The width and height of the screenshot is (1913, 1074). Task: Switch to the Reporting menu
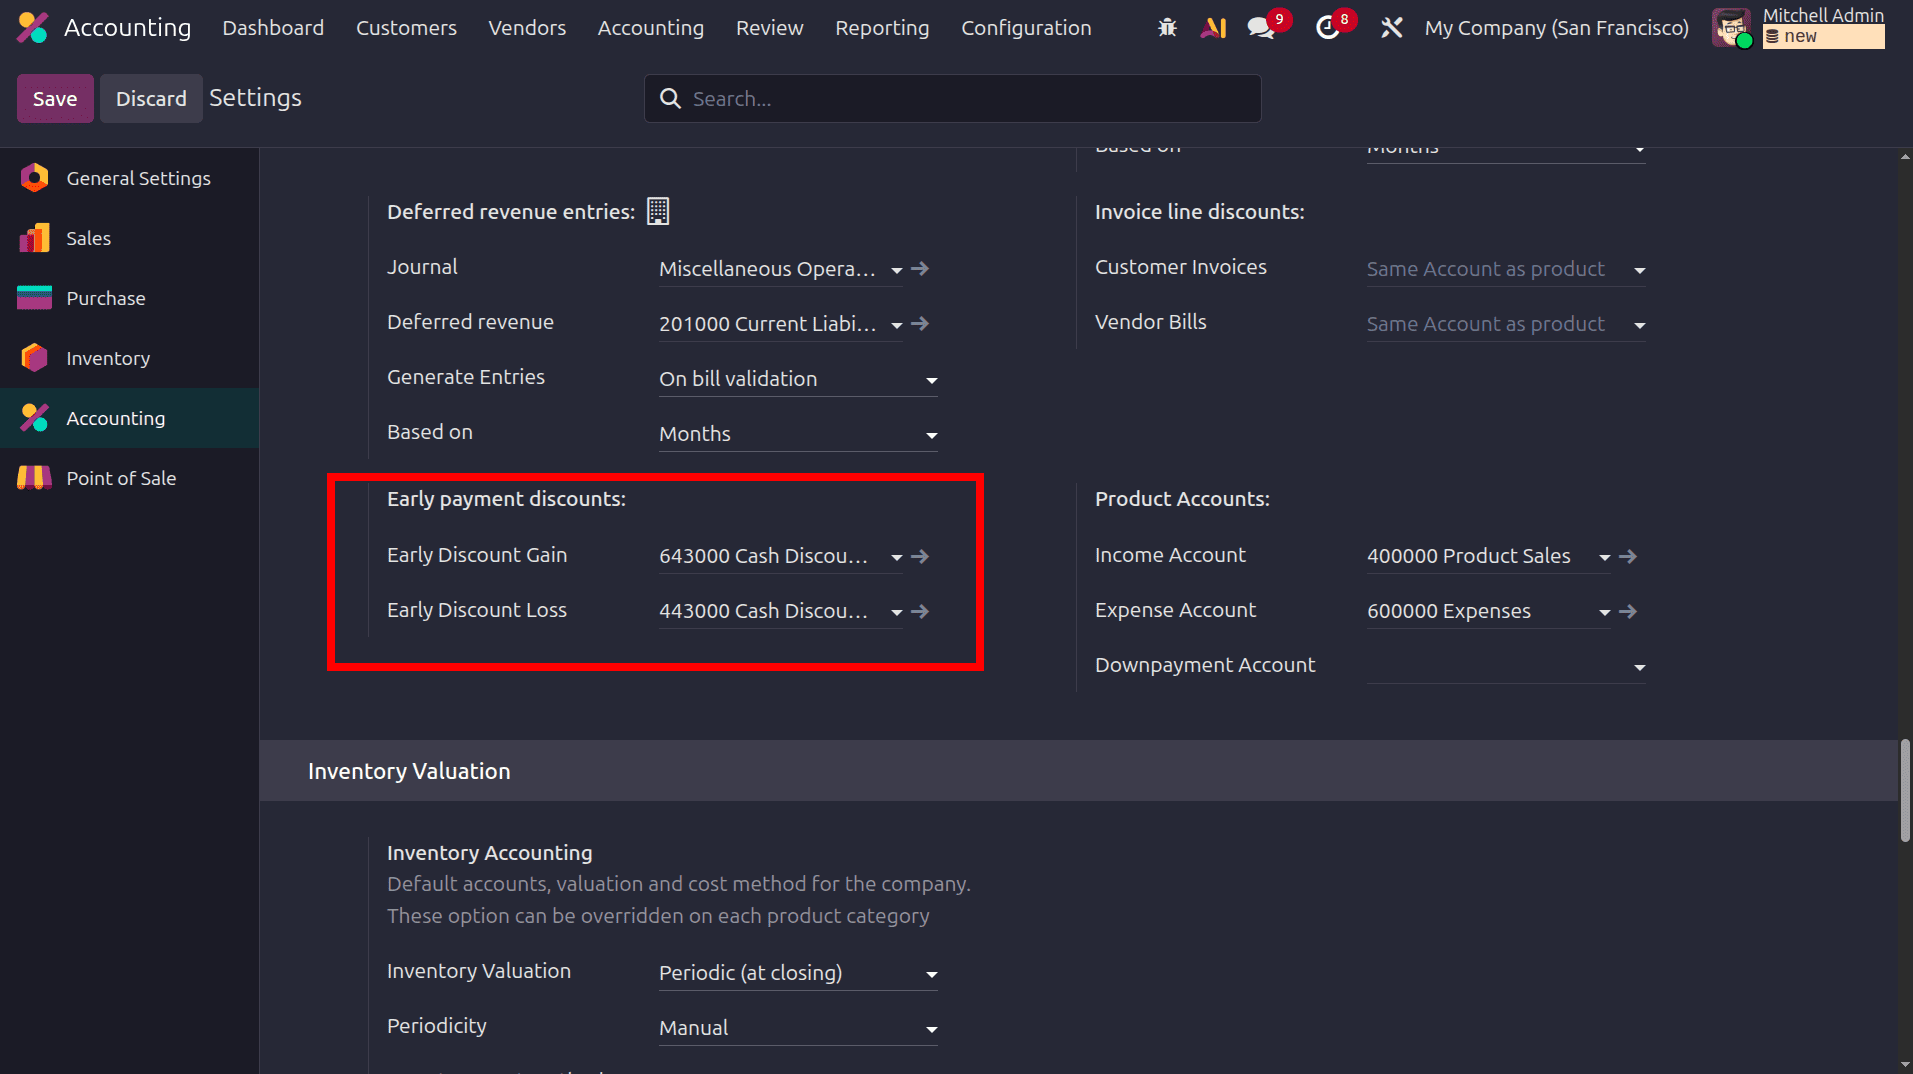pyautogui.click(x=882, y=27)
